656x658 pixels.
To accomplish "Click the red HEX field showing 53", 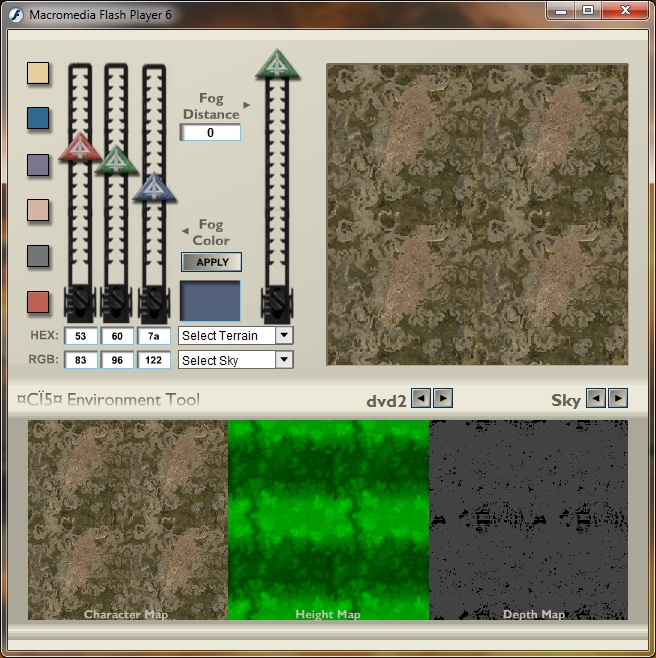I will [x=81, y=336].
